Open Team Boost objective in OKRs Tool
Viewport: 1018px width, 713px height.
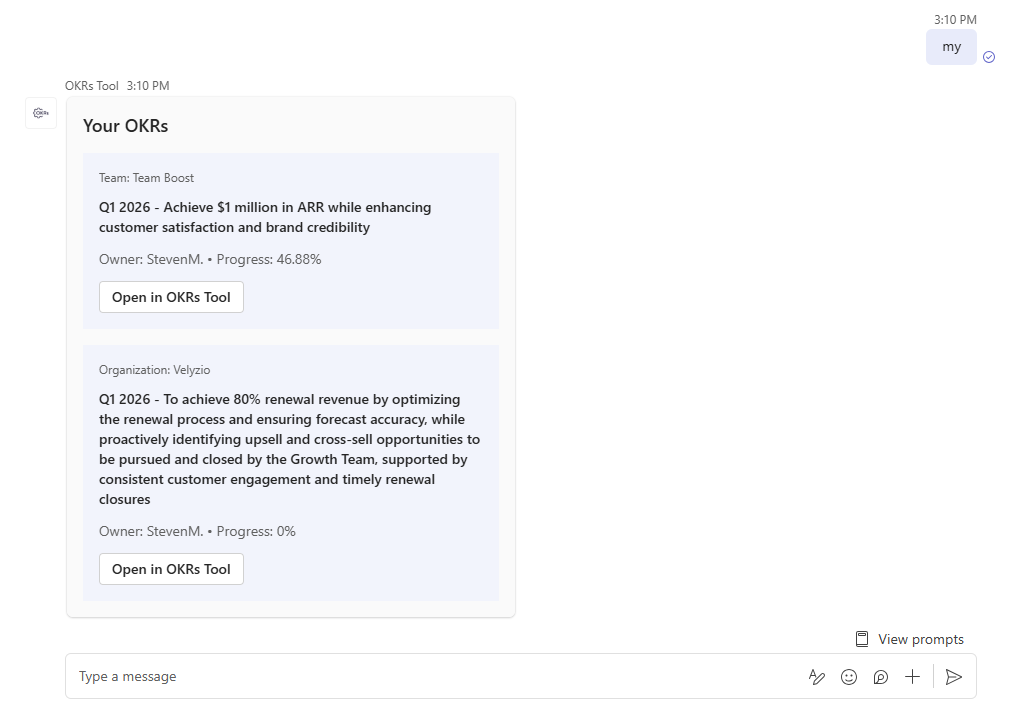170,297
